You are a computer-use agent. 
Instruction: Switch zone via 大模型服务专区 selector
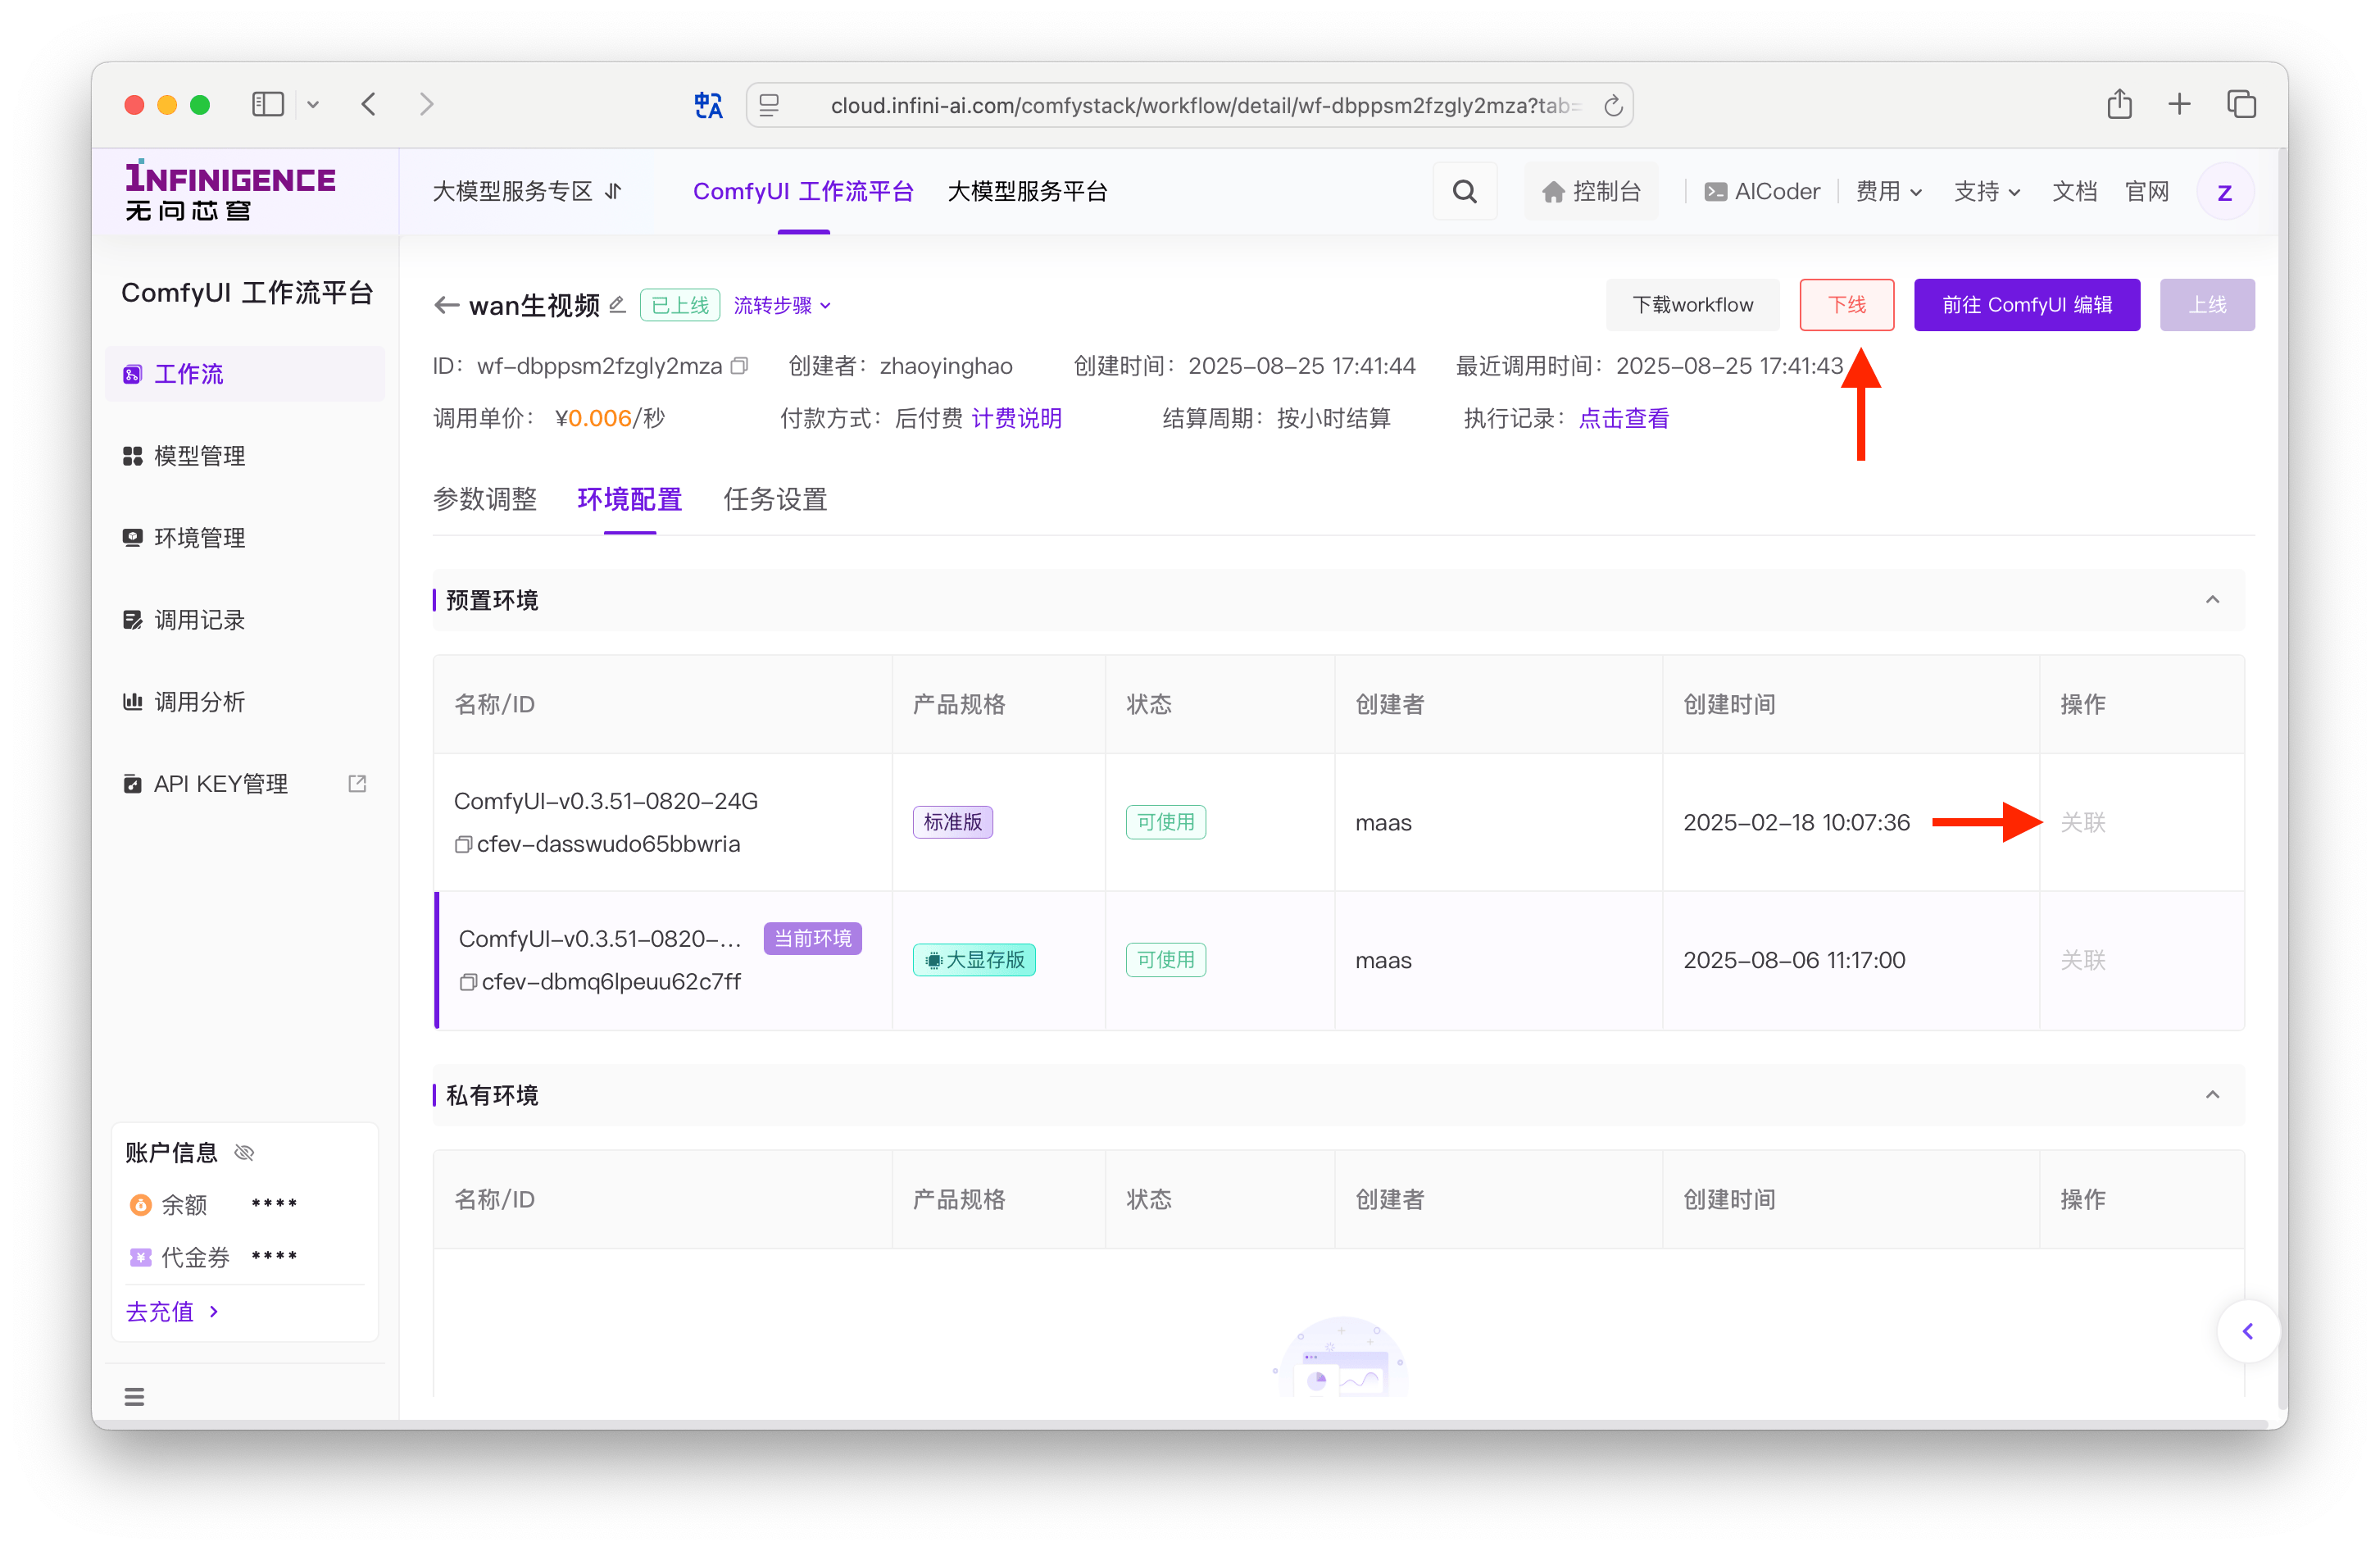527,191
